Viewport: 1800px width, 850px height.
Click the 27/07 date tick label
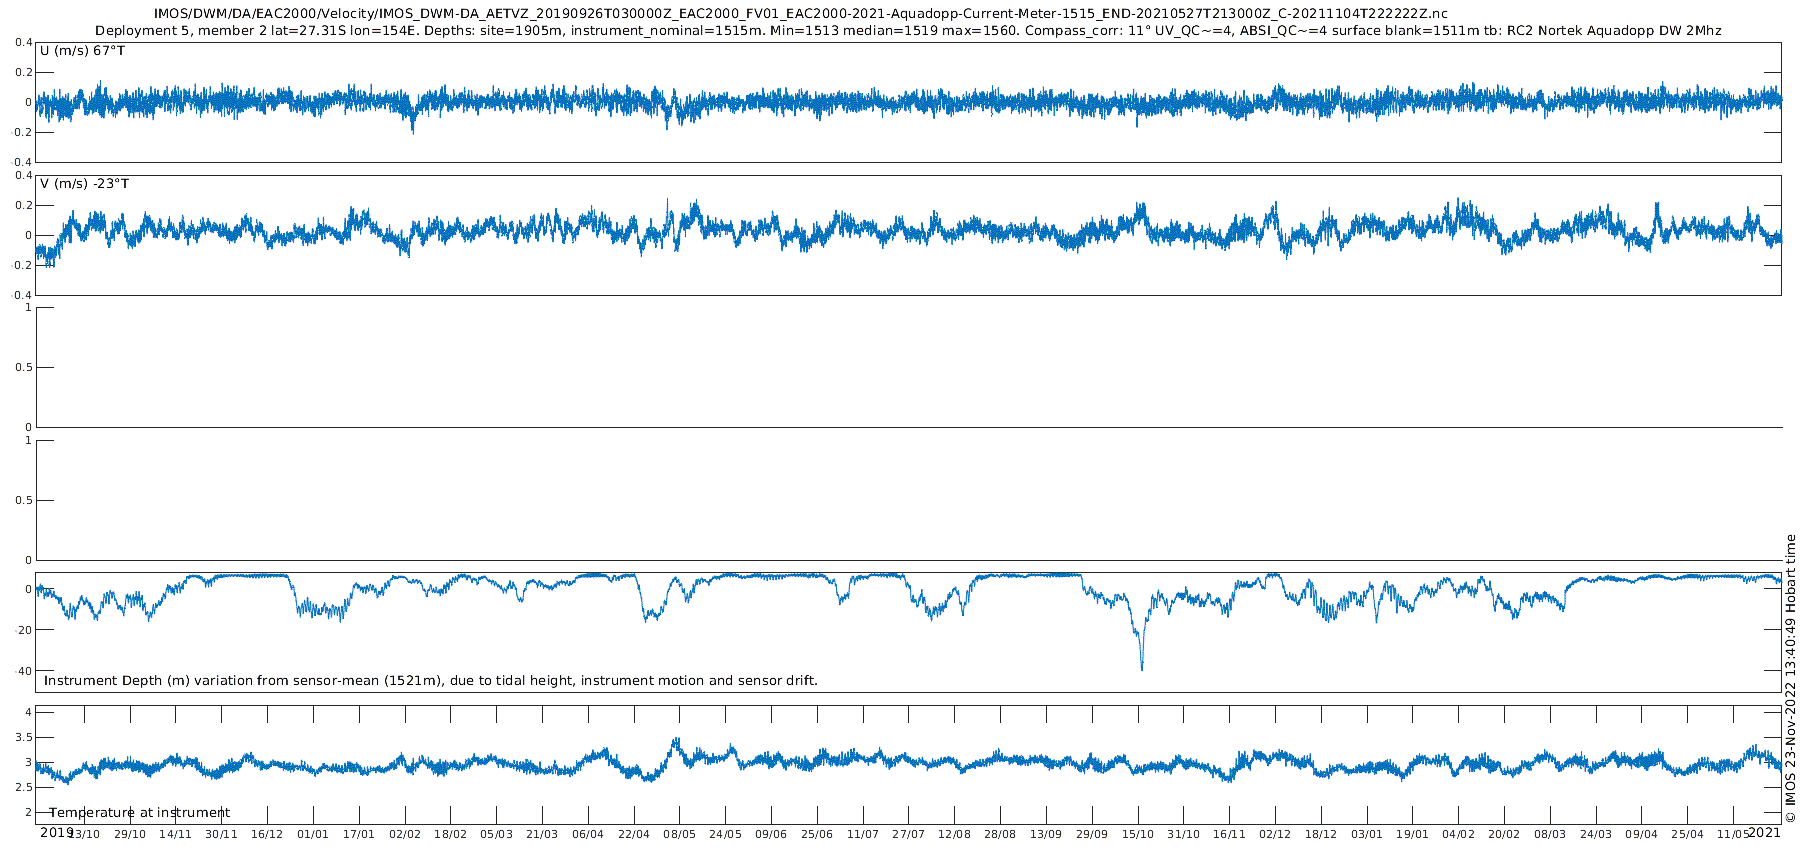909,834
